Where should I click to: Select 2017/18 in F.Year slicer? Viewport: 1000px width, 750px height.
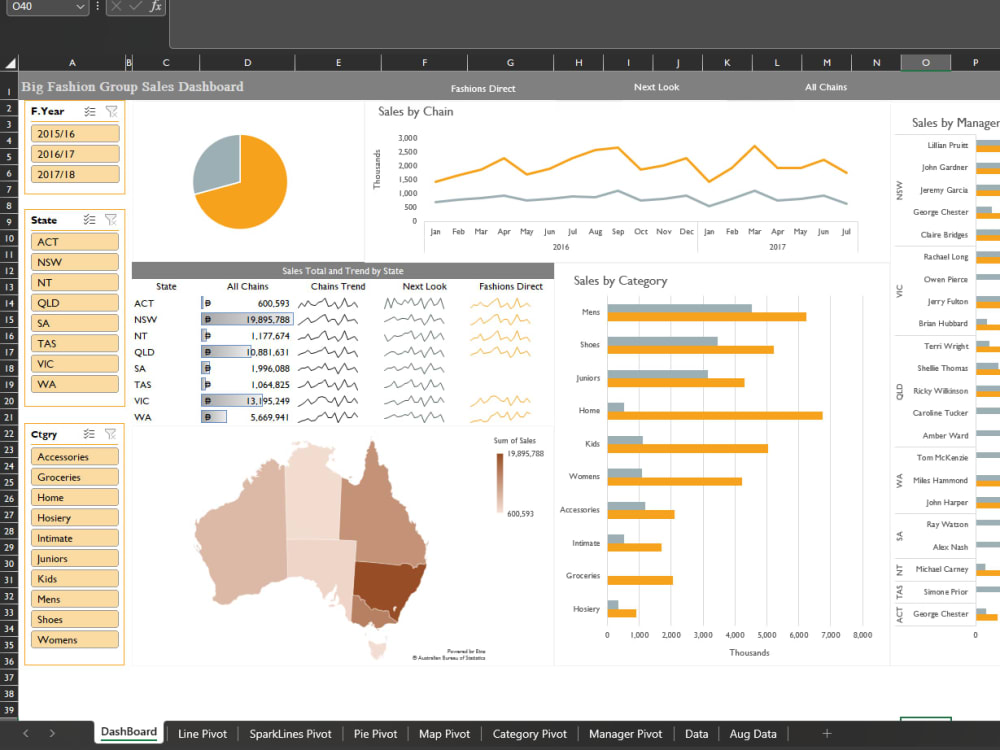click(75, 174)
